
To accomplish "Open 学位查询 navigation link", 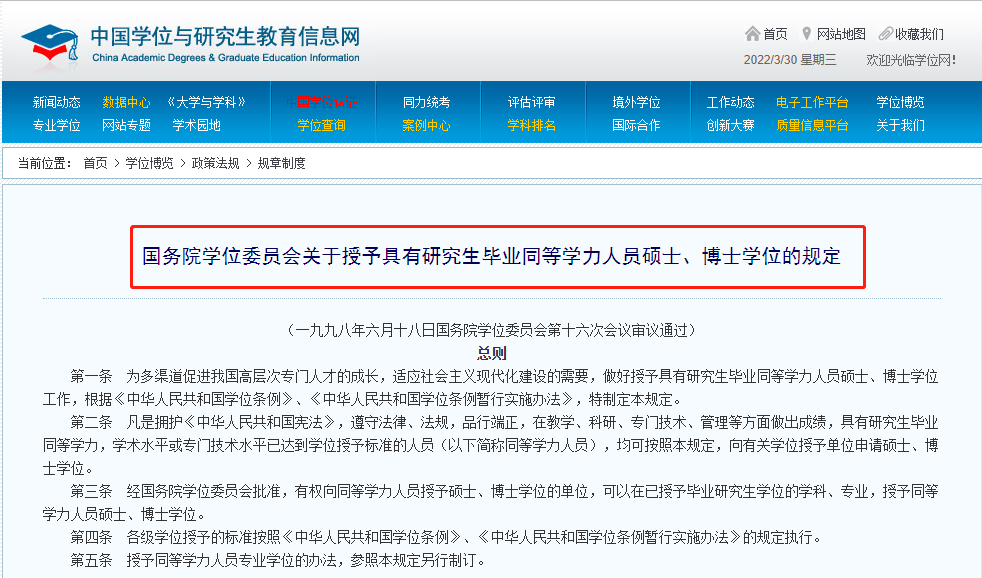I will 321,125.
